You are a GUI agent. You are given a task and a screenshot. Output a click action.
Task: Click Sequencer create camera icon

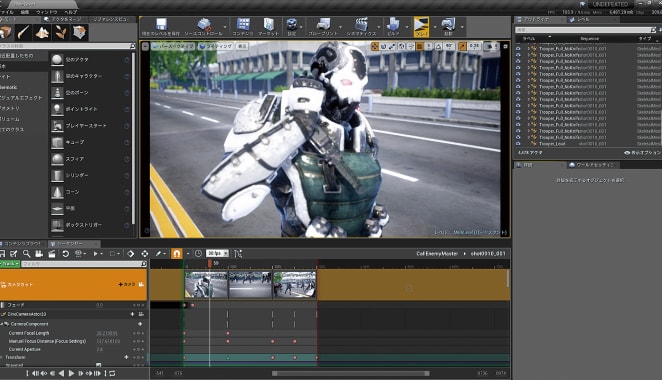click(x=39, y=253)
